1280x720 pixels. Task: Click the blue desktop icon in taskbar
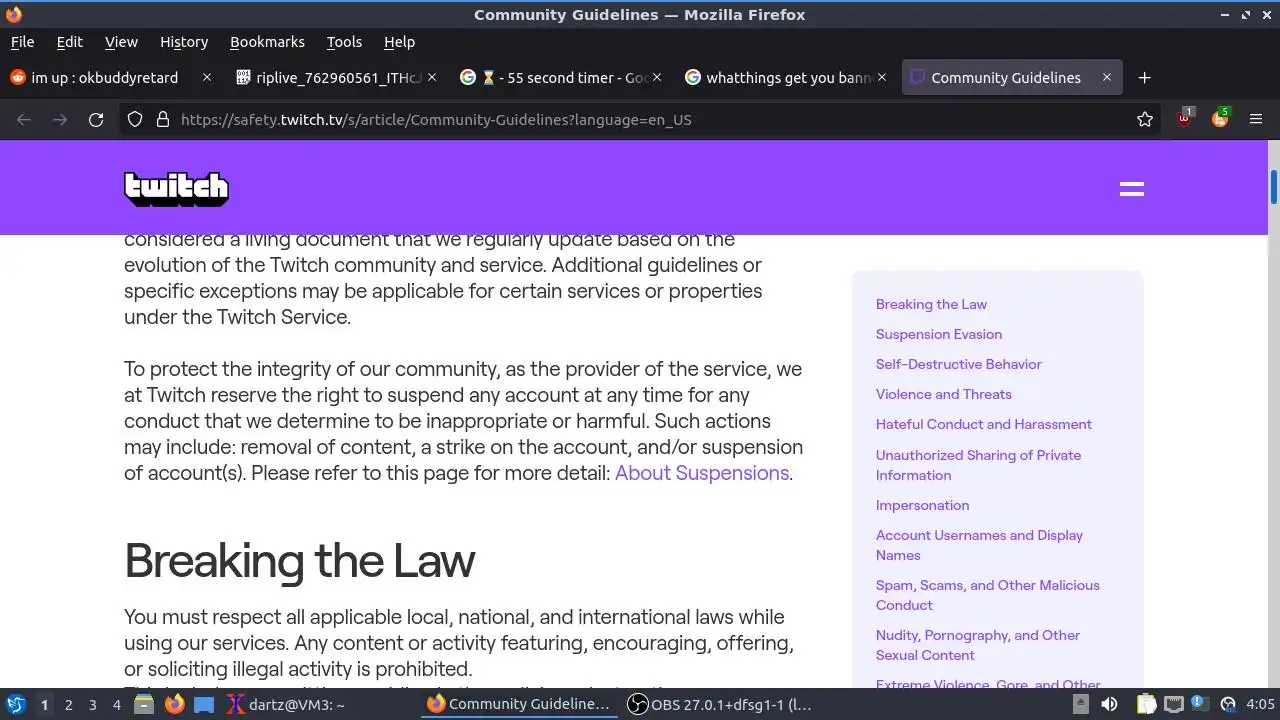click(204, 705)
